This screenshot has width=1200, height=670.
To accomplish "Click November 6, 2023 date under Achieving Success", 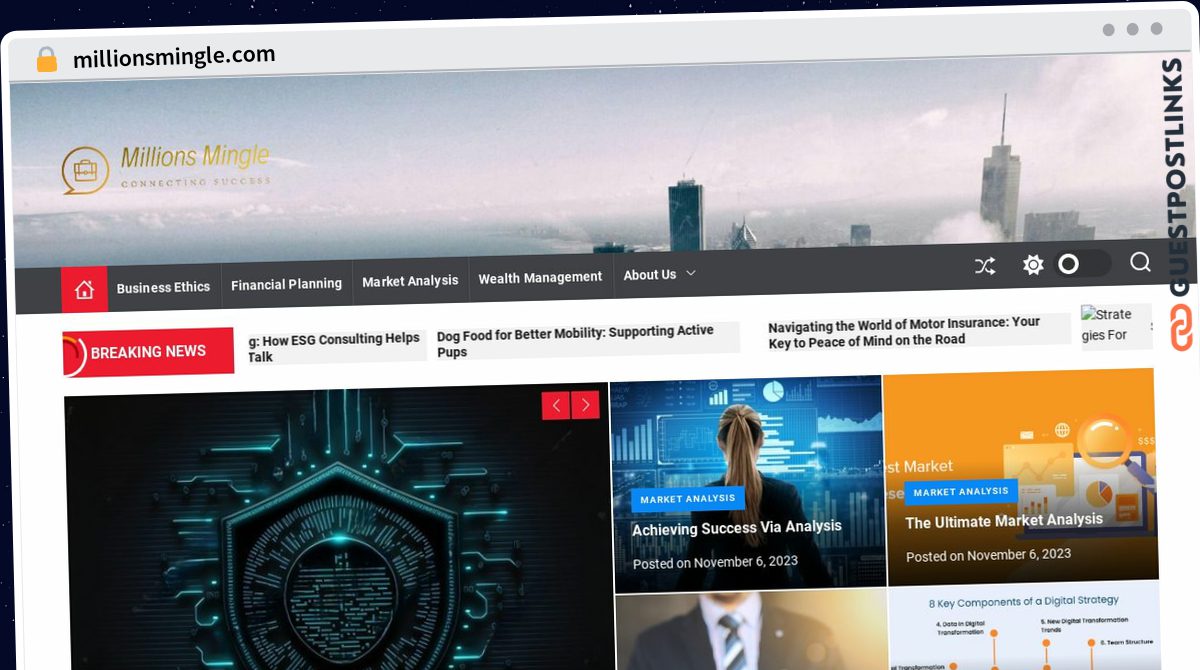I will pyautogui.click(x=746, y=562).
